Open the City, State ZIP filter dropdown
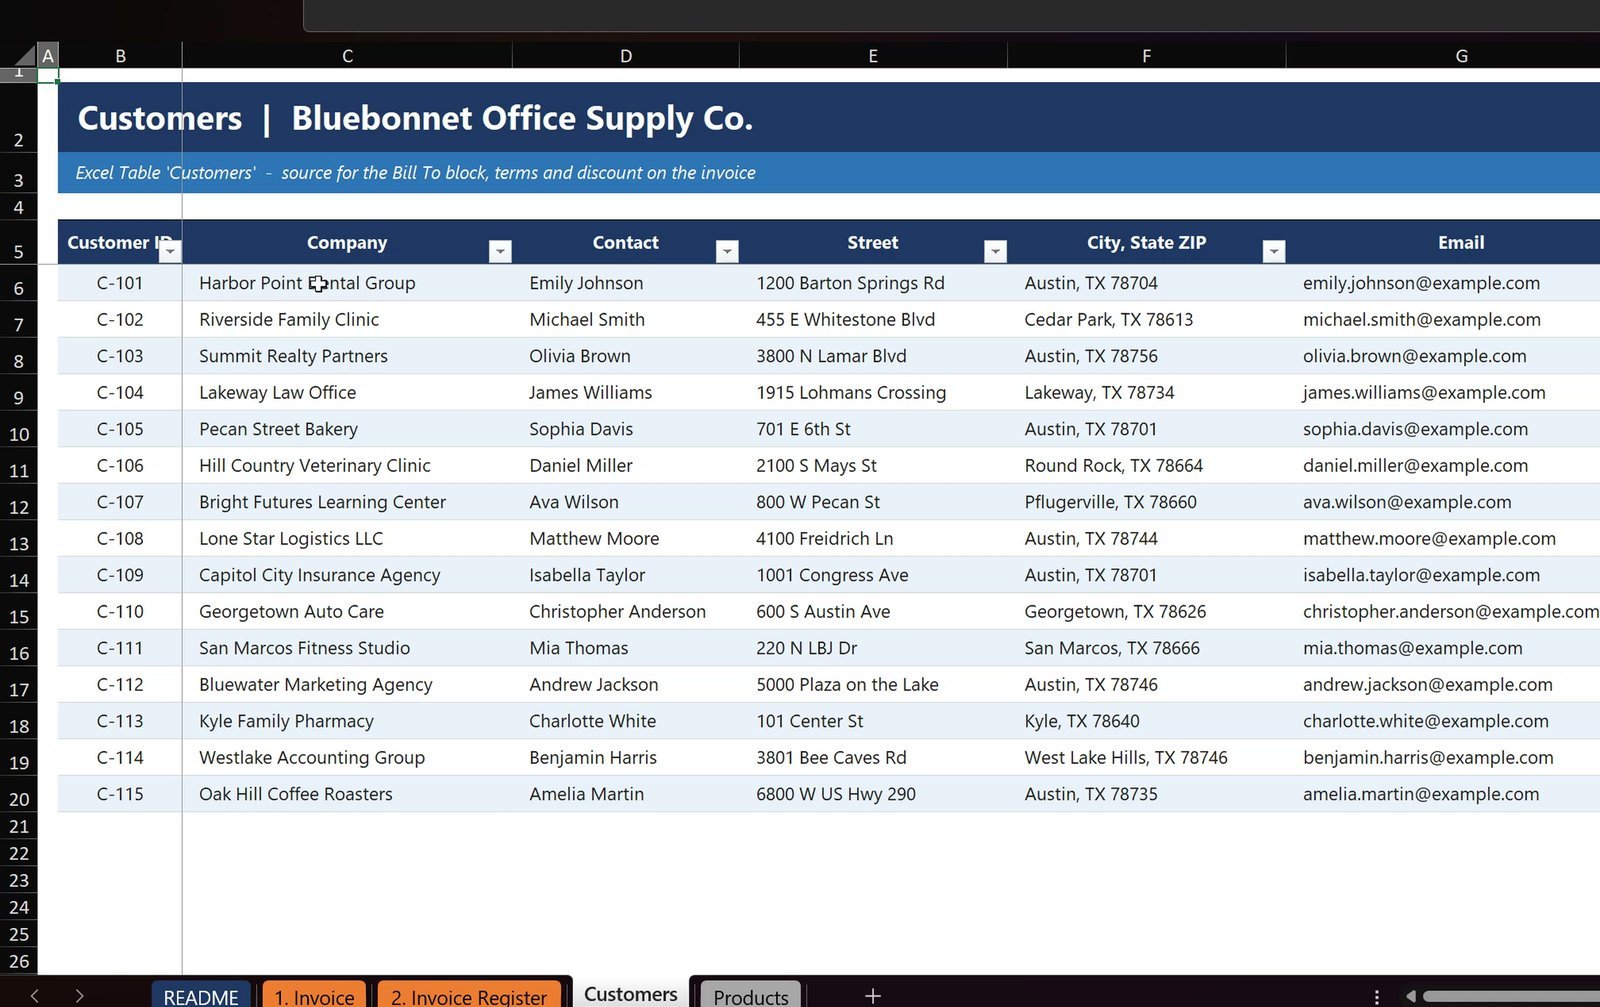1600x1007 pixels. [x=1273, y=251]
